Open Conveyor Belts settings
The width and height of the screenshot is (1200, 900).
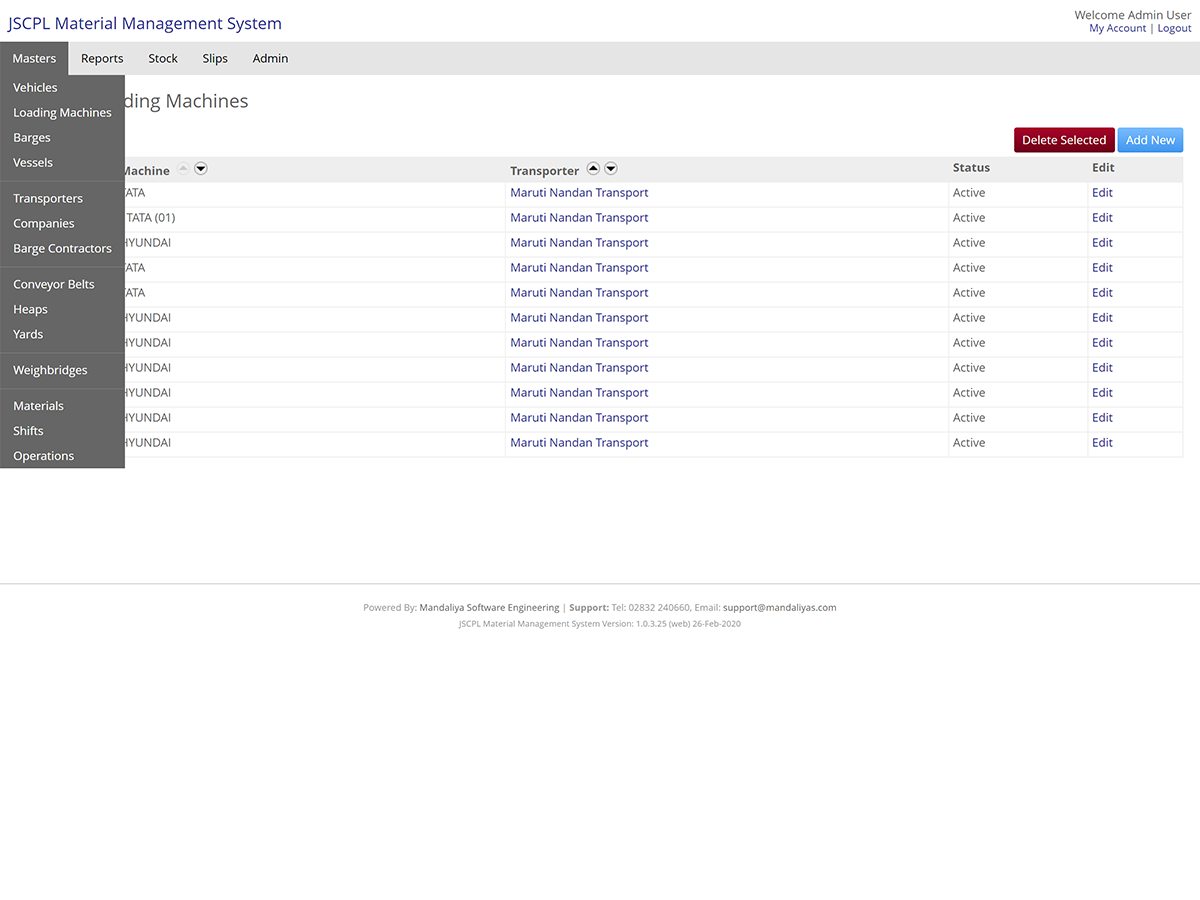(x=53, y=283)
